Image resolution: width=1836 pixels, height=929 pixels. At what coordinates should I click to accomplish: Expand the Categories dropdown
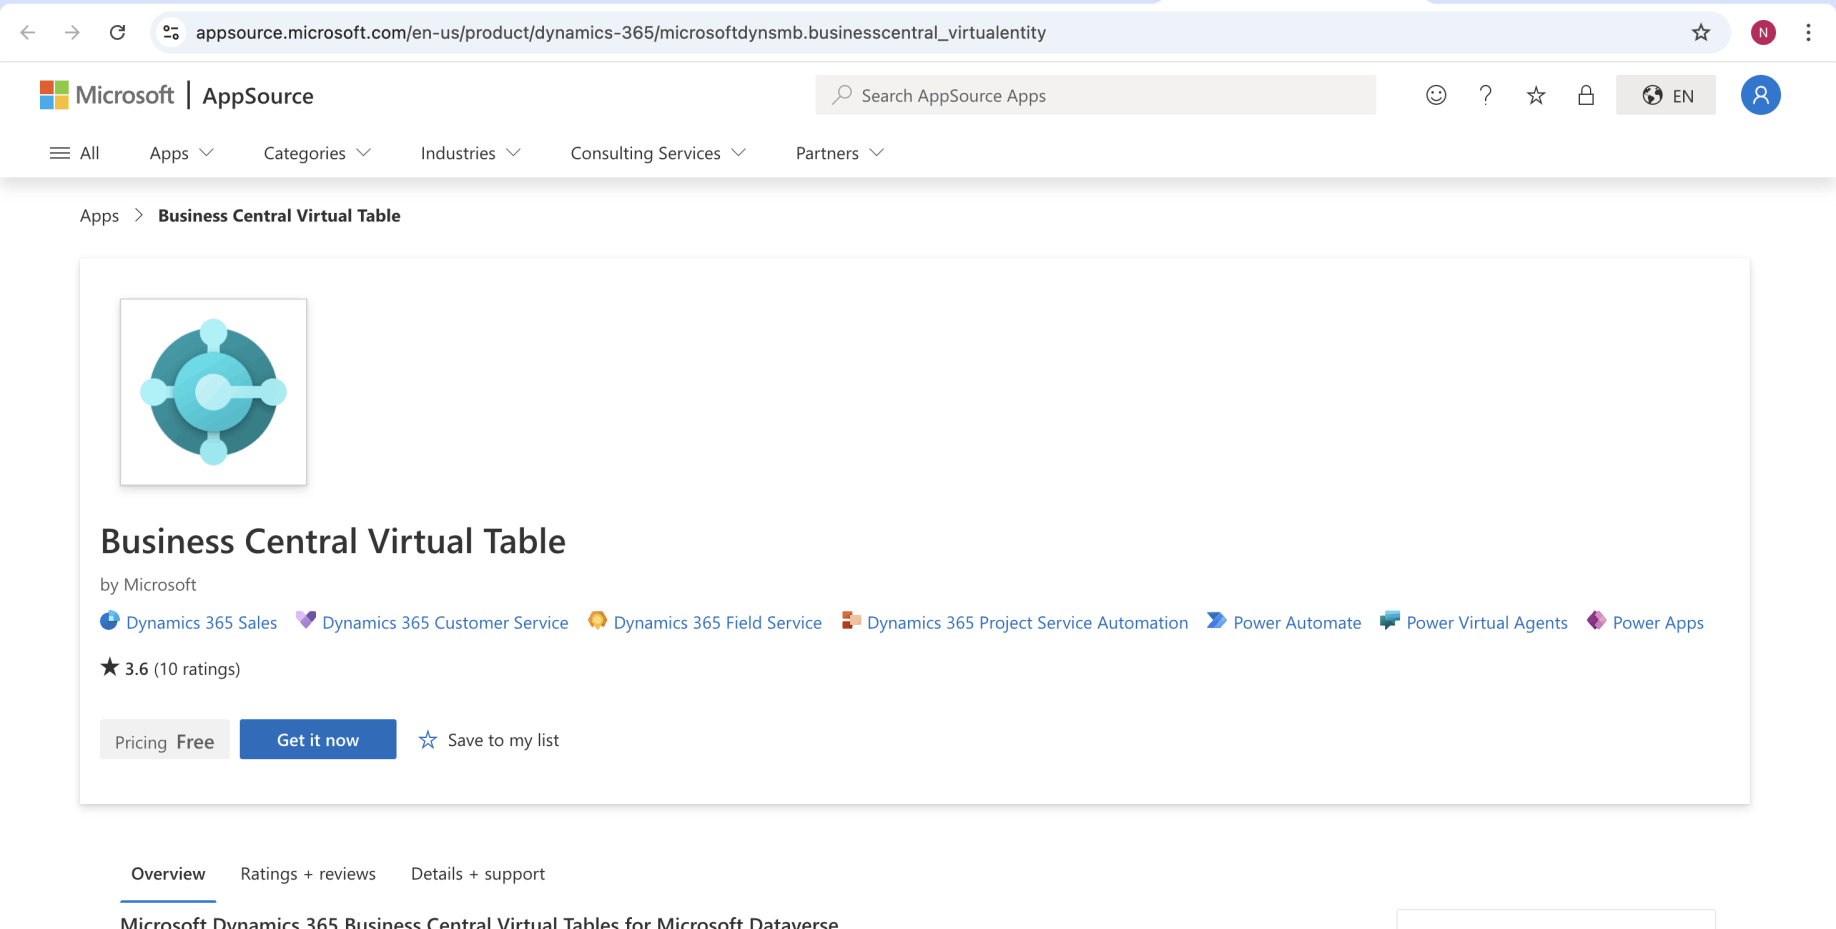(317, 153)
